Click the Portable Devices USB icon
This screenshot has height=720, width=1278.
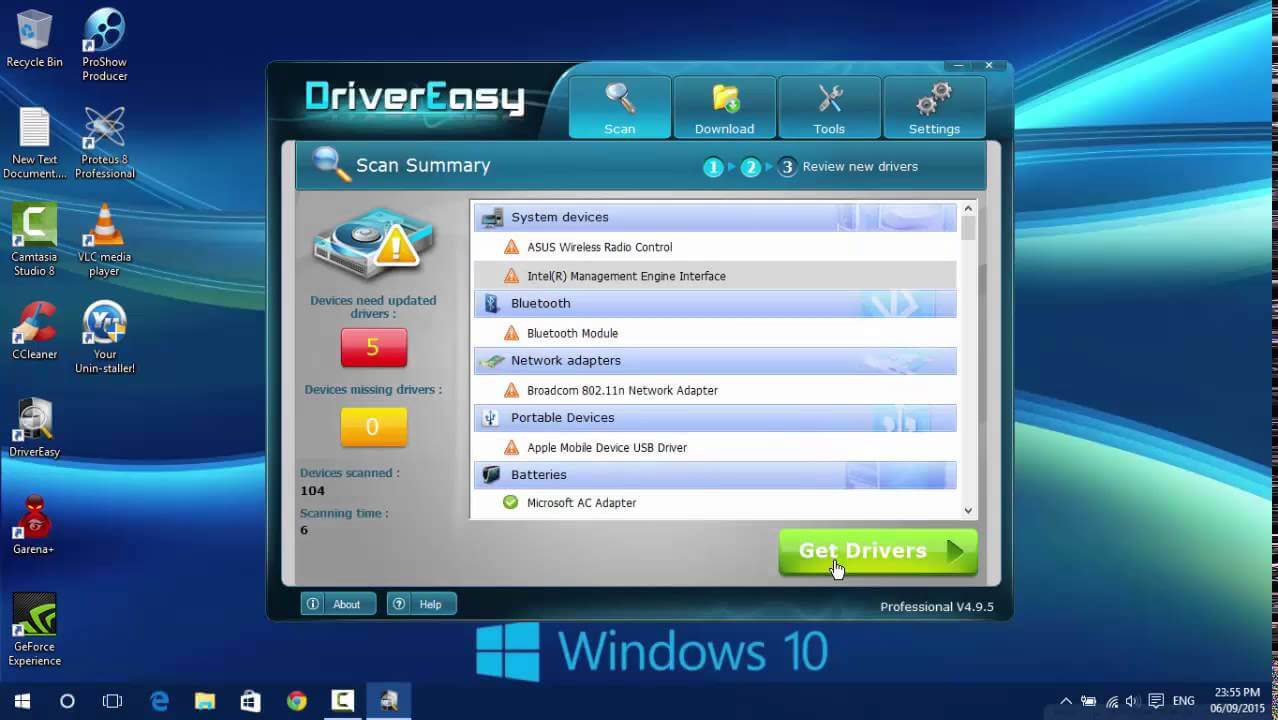coord(491,417)
